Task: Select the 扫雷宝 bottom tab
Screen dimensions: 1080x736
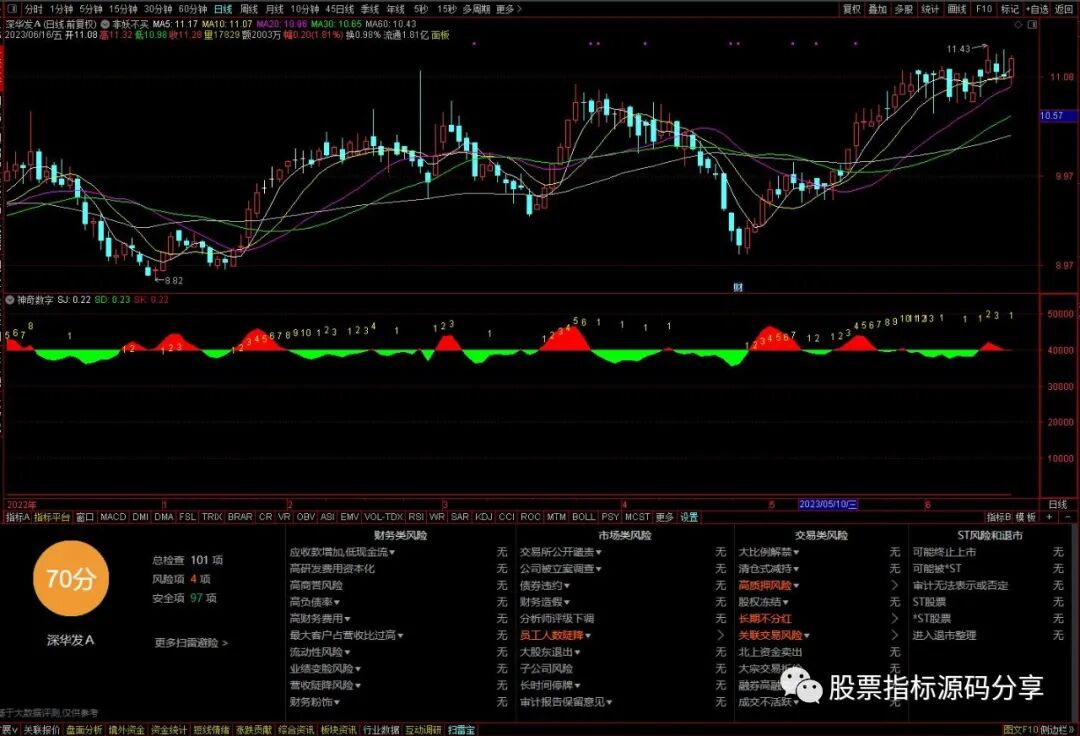Action: 461,730
